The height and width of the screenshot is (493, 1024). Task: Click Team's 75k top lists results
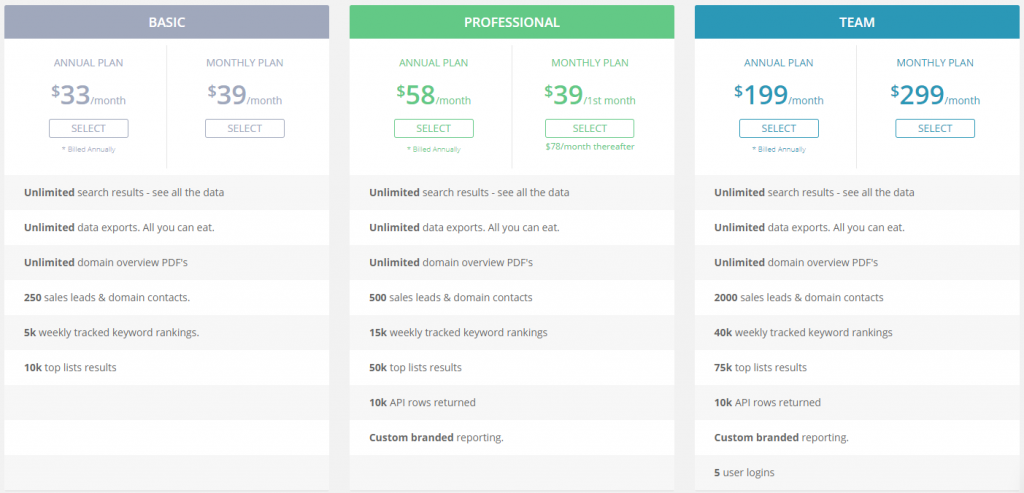tap(760, 367)
